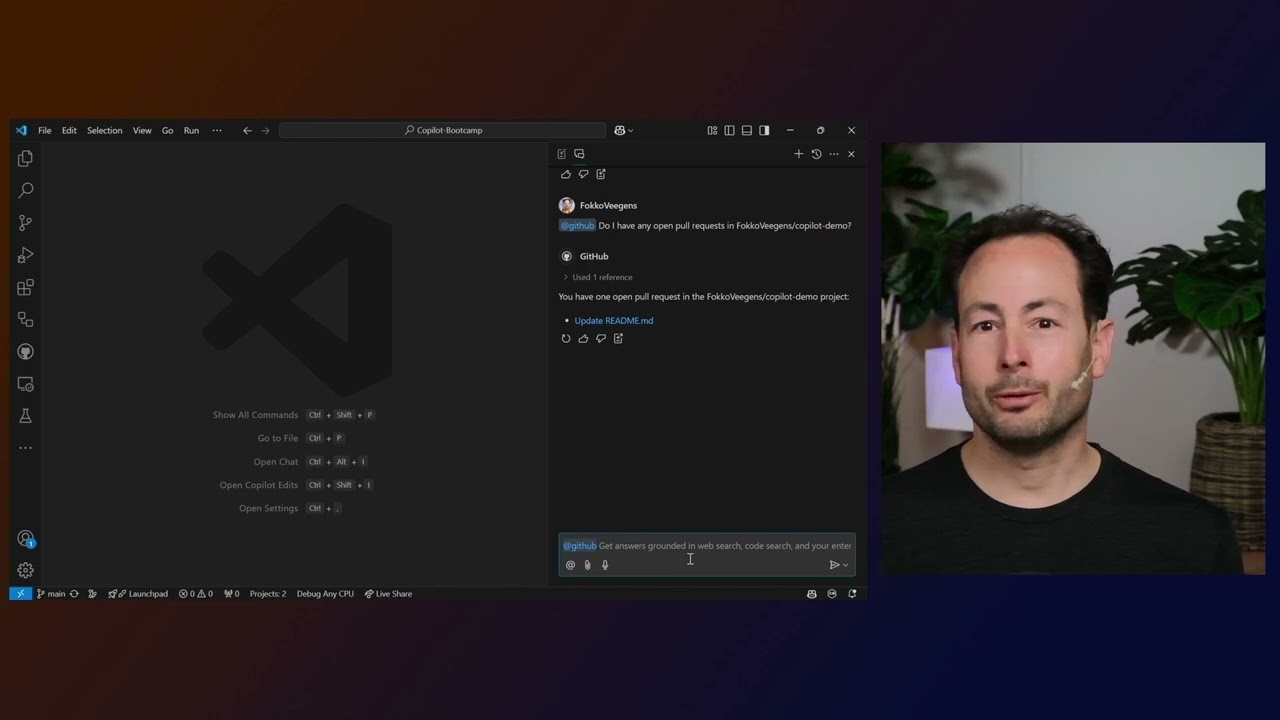The height and width of the screenshot is (720, 1280).
Task: Open the Source Control view
Action: click(25, 223)
